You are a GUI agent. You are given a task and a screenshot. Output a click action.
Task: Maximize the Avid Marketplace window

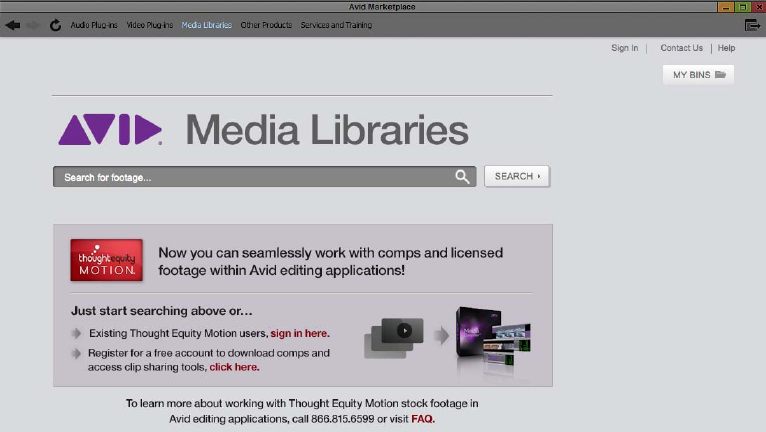coord(742,7)
